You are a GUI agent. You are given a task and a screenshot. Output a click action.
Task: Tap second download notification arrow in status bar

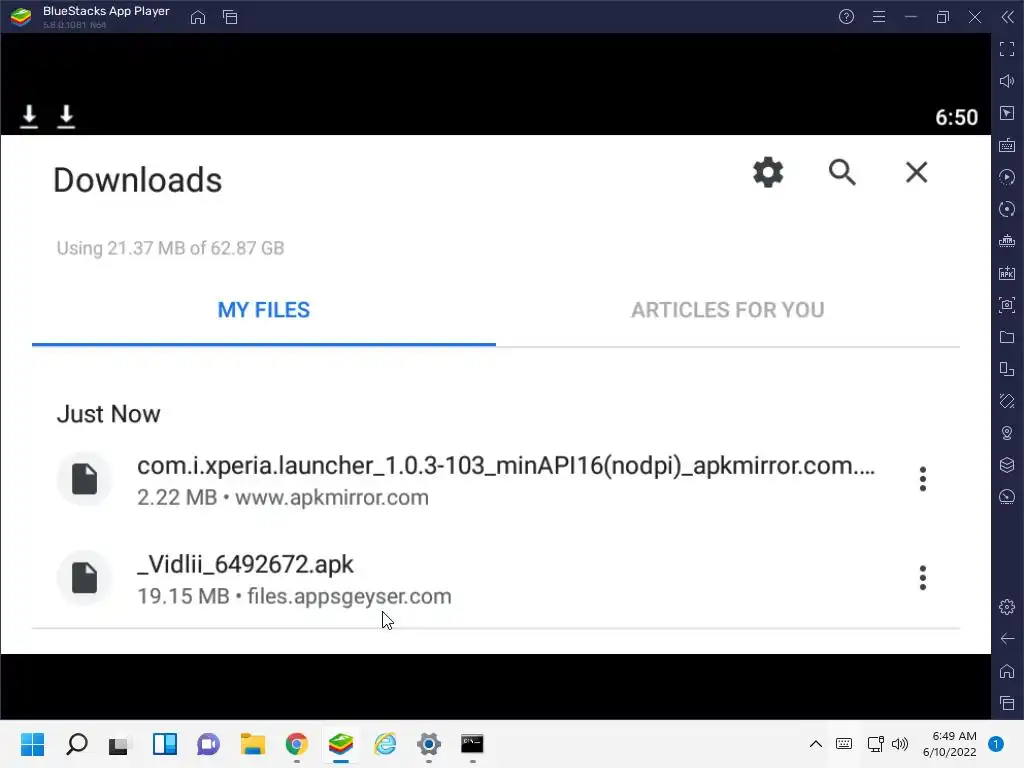(66, 116)
